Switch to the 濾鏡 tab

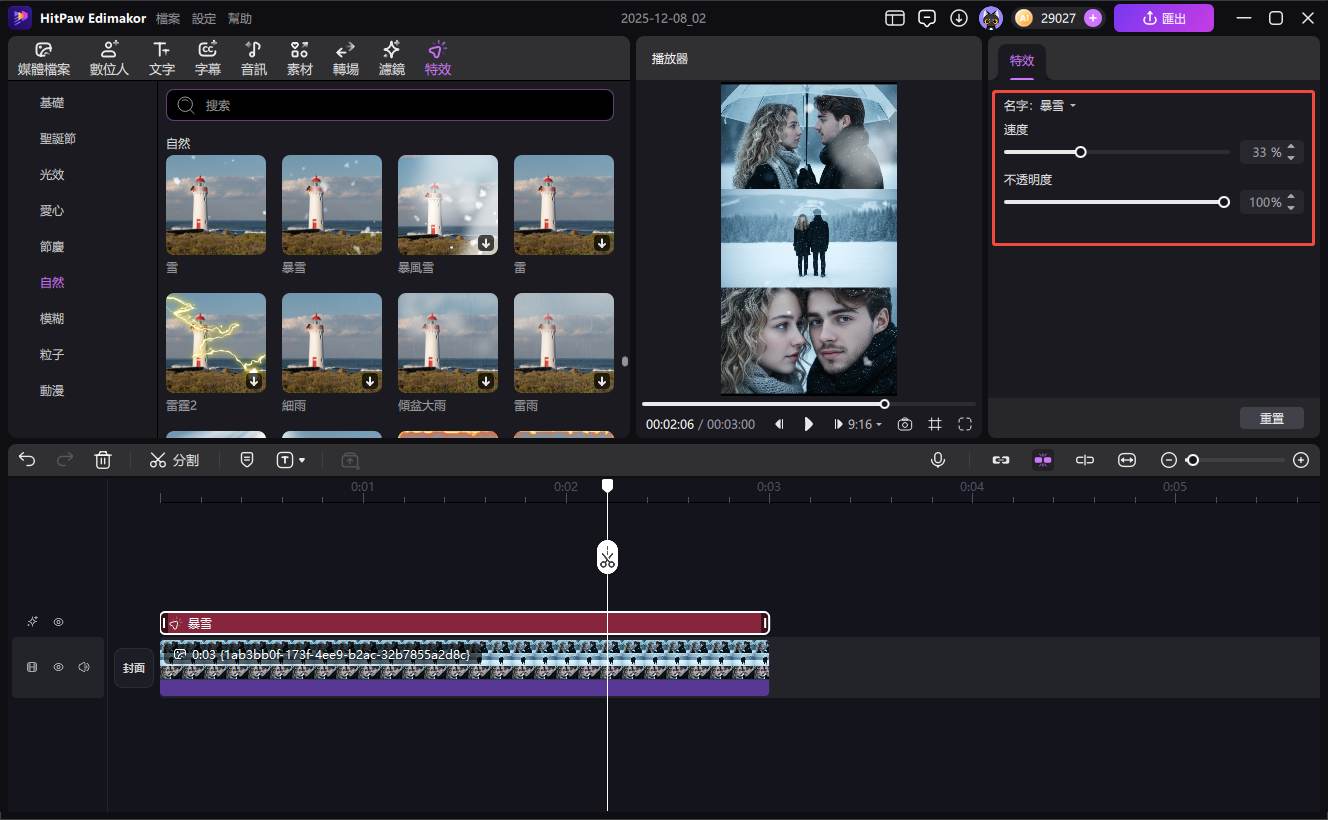(x=391, y=59)
